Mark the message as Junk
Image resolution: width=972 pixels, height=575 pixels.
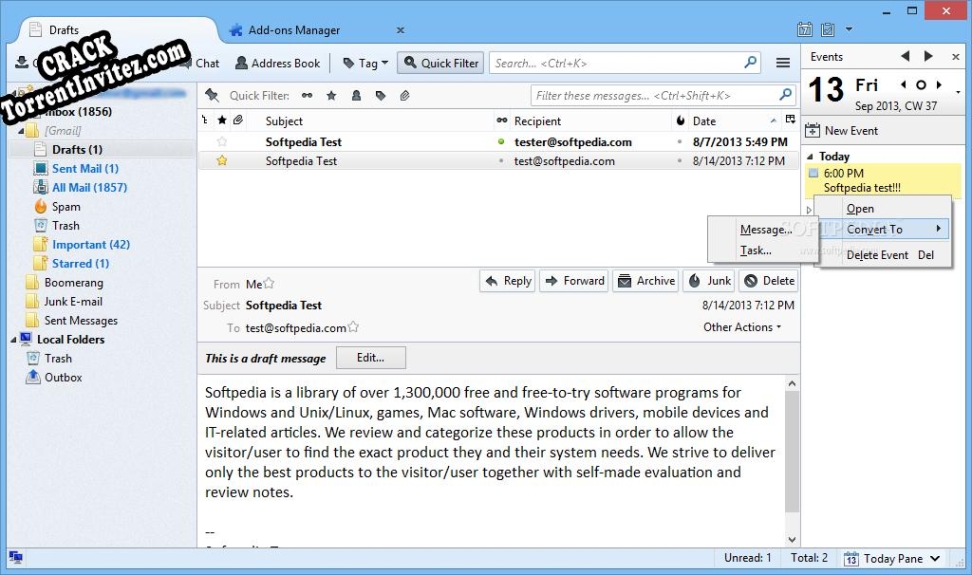[709, 281]
